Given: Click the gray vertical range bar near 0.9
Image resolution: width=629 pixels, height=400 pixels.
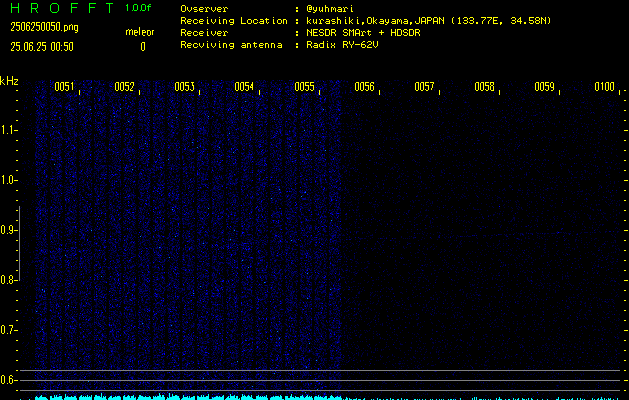Looking at the screenshot, I should tap(19, 243).
